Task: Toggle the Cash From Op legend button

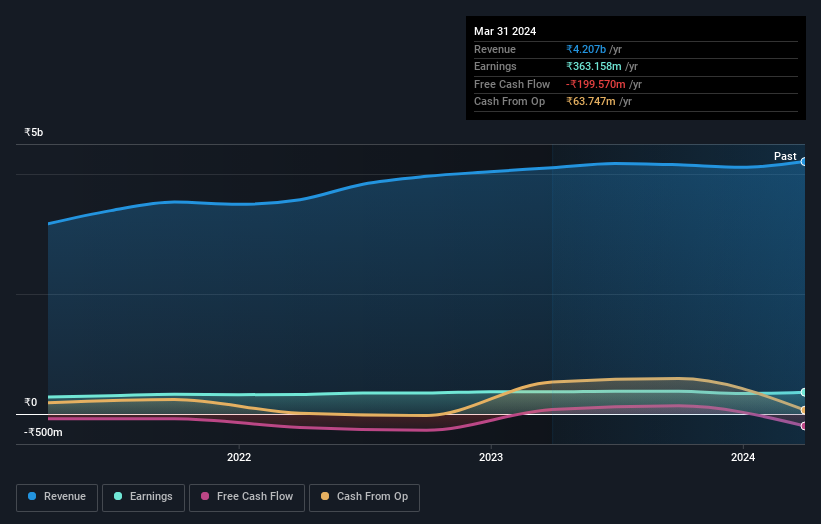Action: [x=364, y=497]
